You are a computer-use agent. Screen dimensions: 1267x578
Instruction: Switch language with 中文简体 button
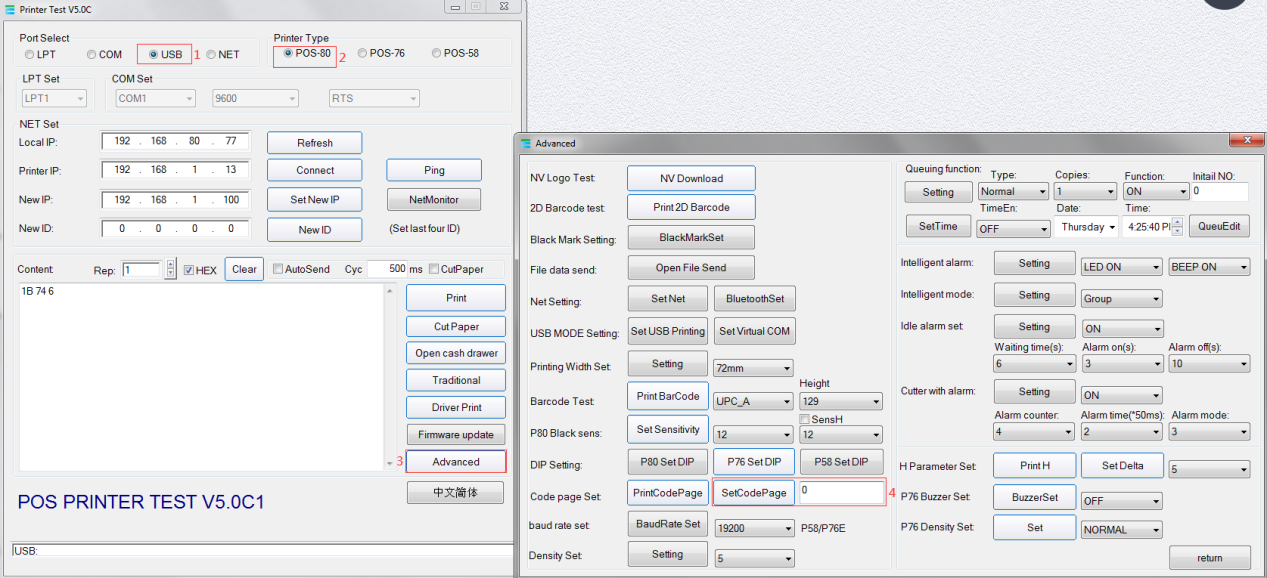(455, 492)
